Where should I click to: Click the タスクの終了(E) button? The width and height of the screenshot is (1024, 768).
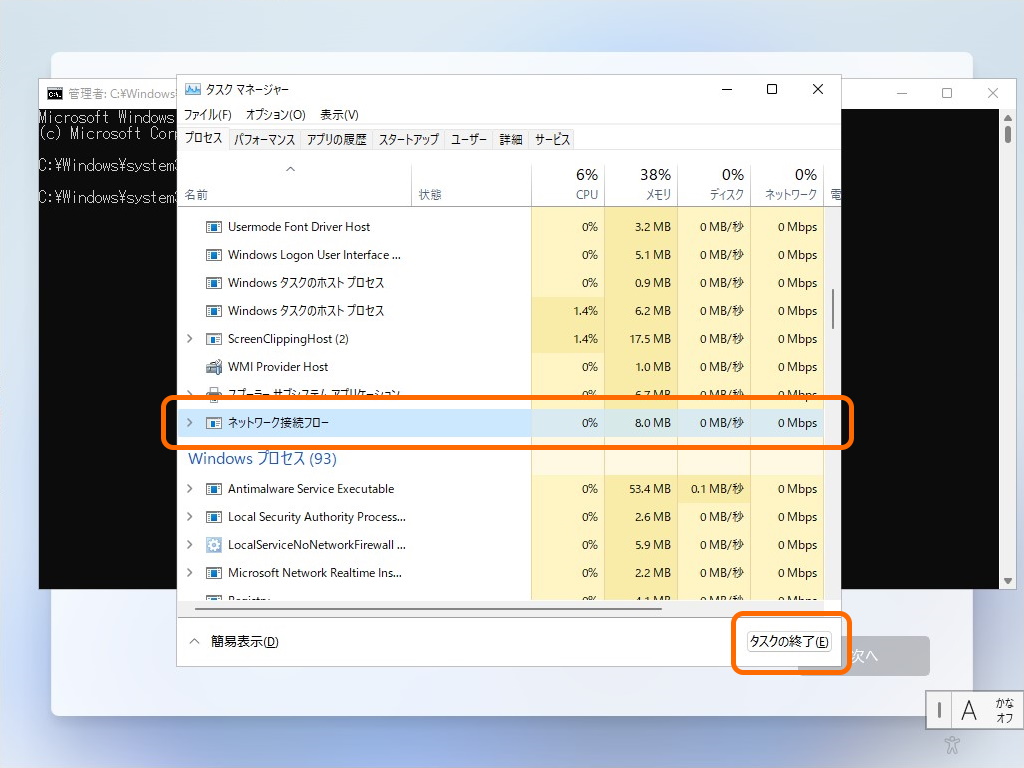(x=789, y=642)
